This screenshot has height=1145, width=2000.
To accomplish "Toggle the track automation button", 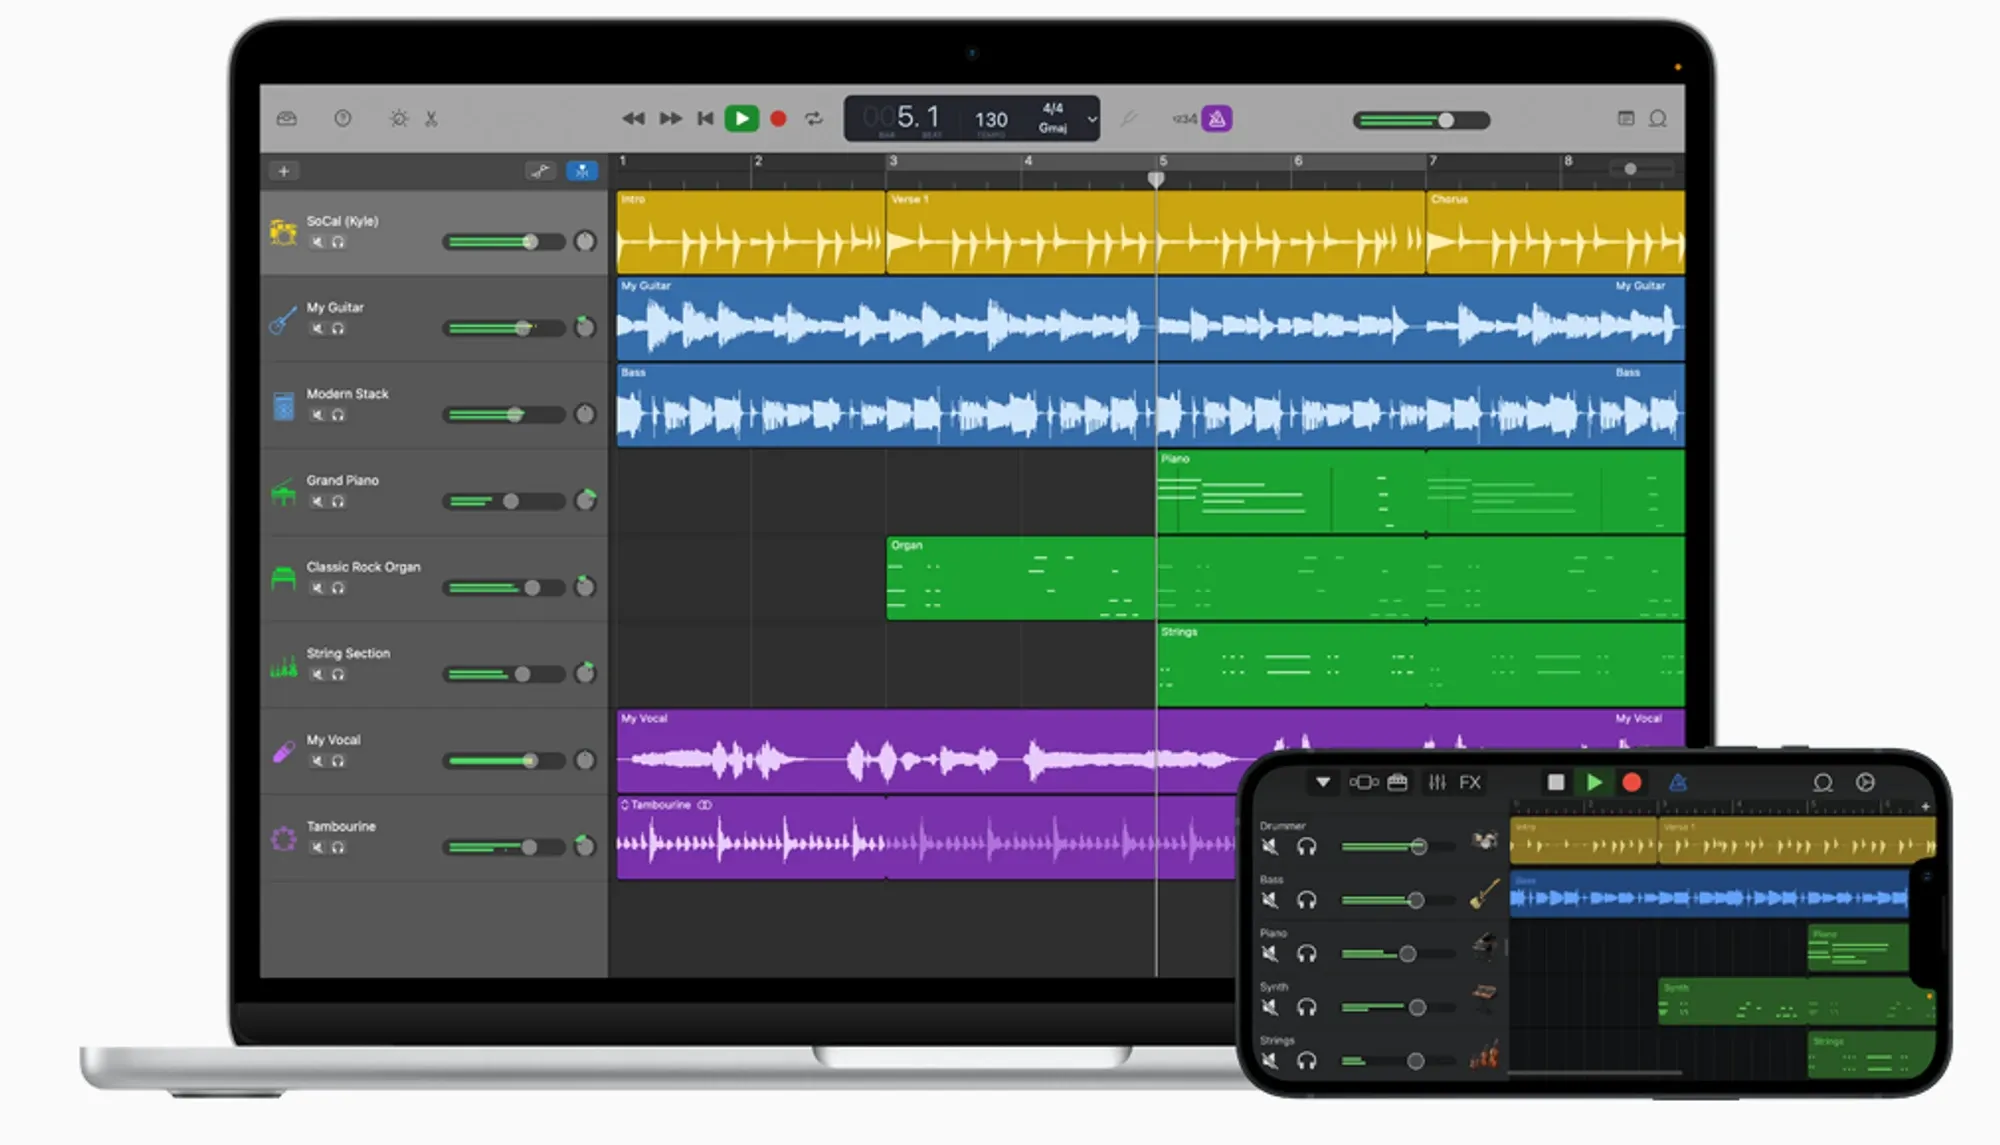I will coord(540,171).
